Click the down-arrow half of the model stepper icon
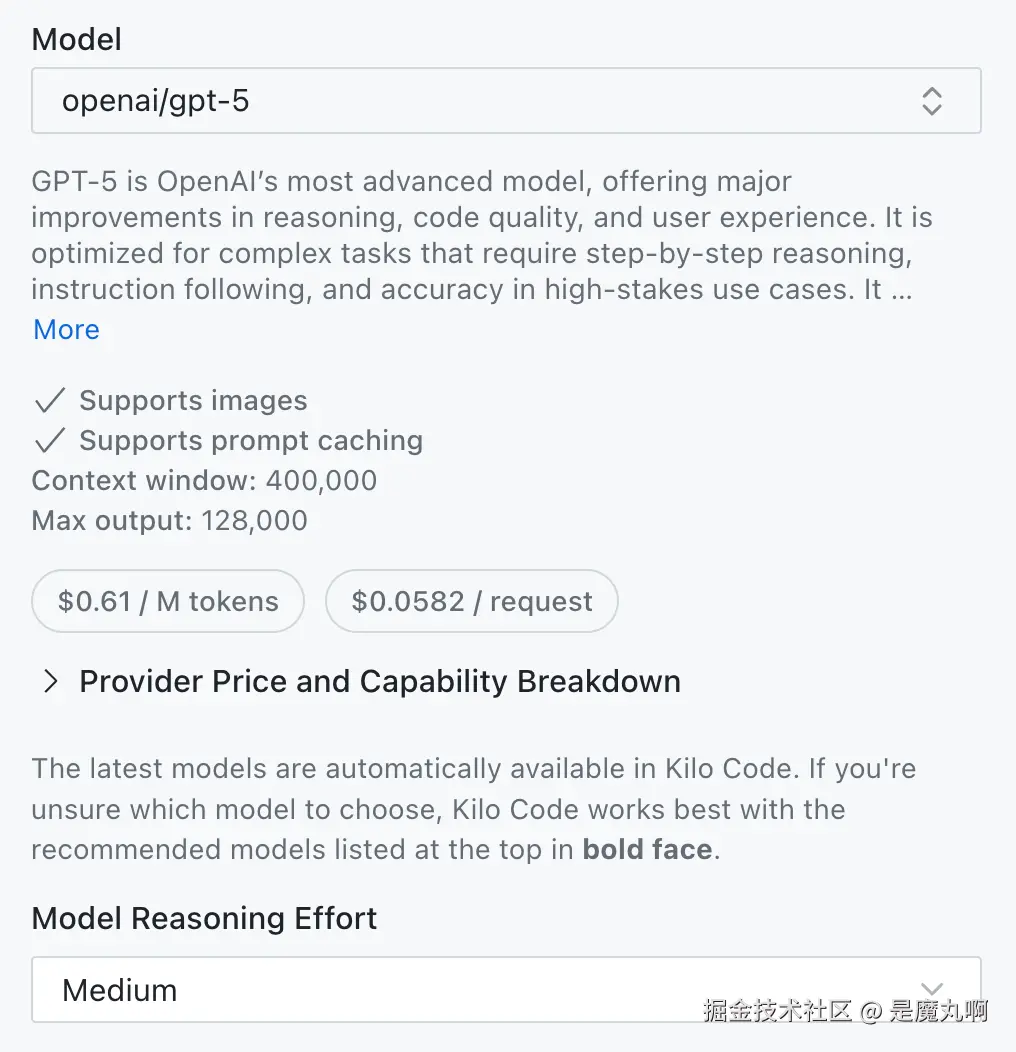This screenshot has height=1052, width=1016. pyautogui.click(x=931, y=108)
